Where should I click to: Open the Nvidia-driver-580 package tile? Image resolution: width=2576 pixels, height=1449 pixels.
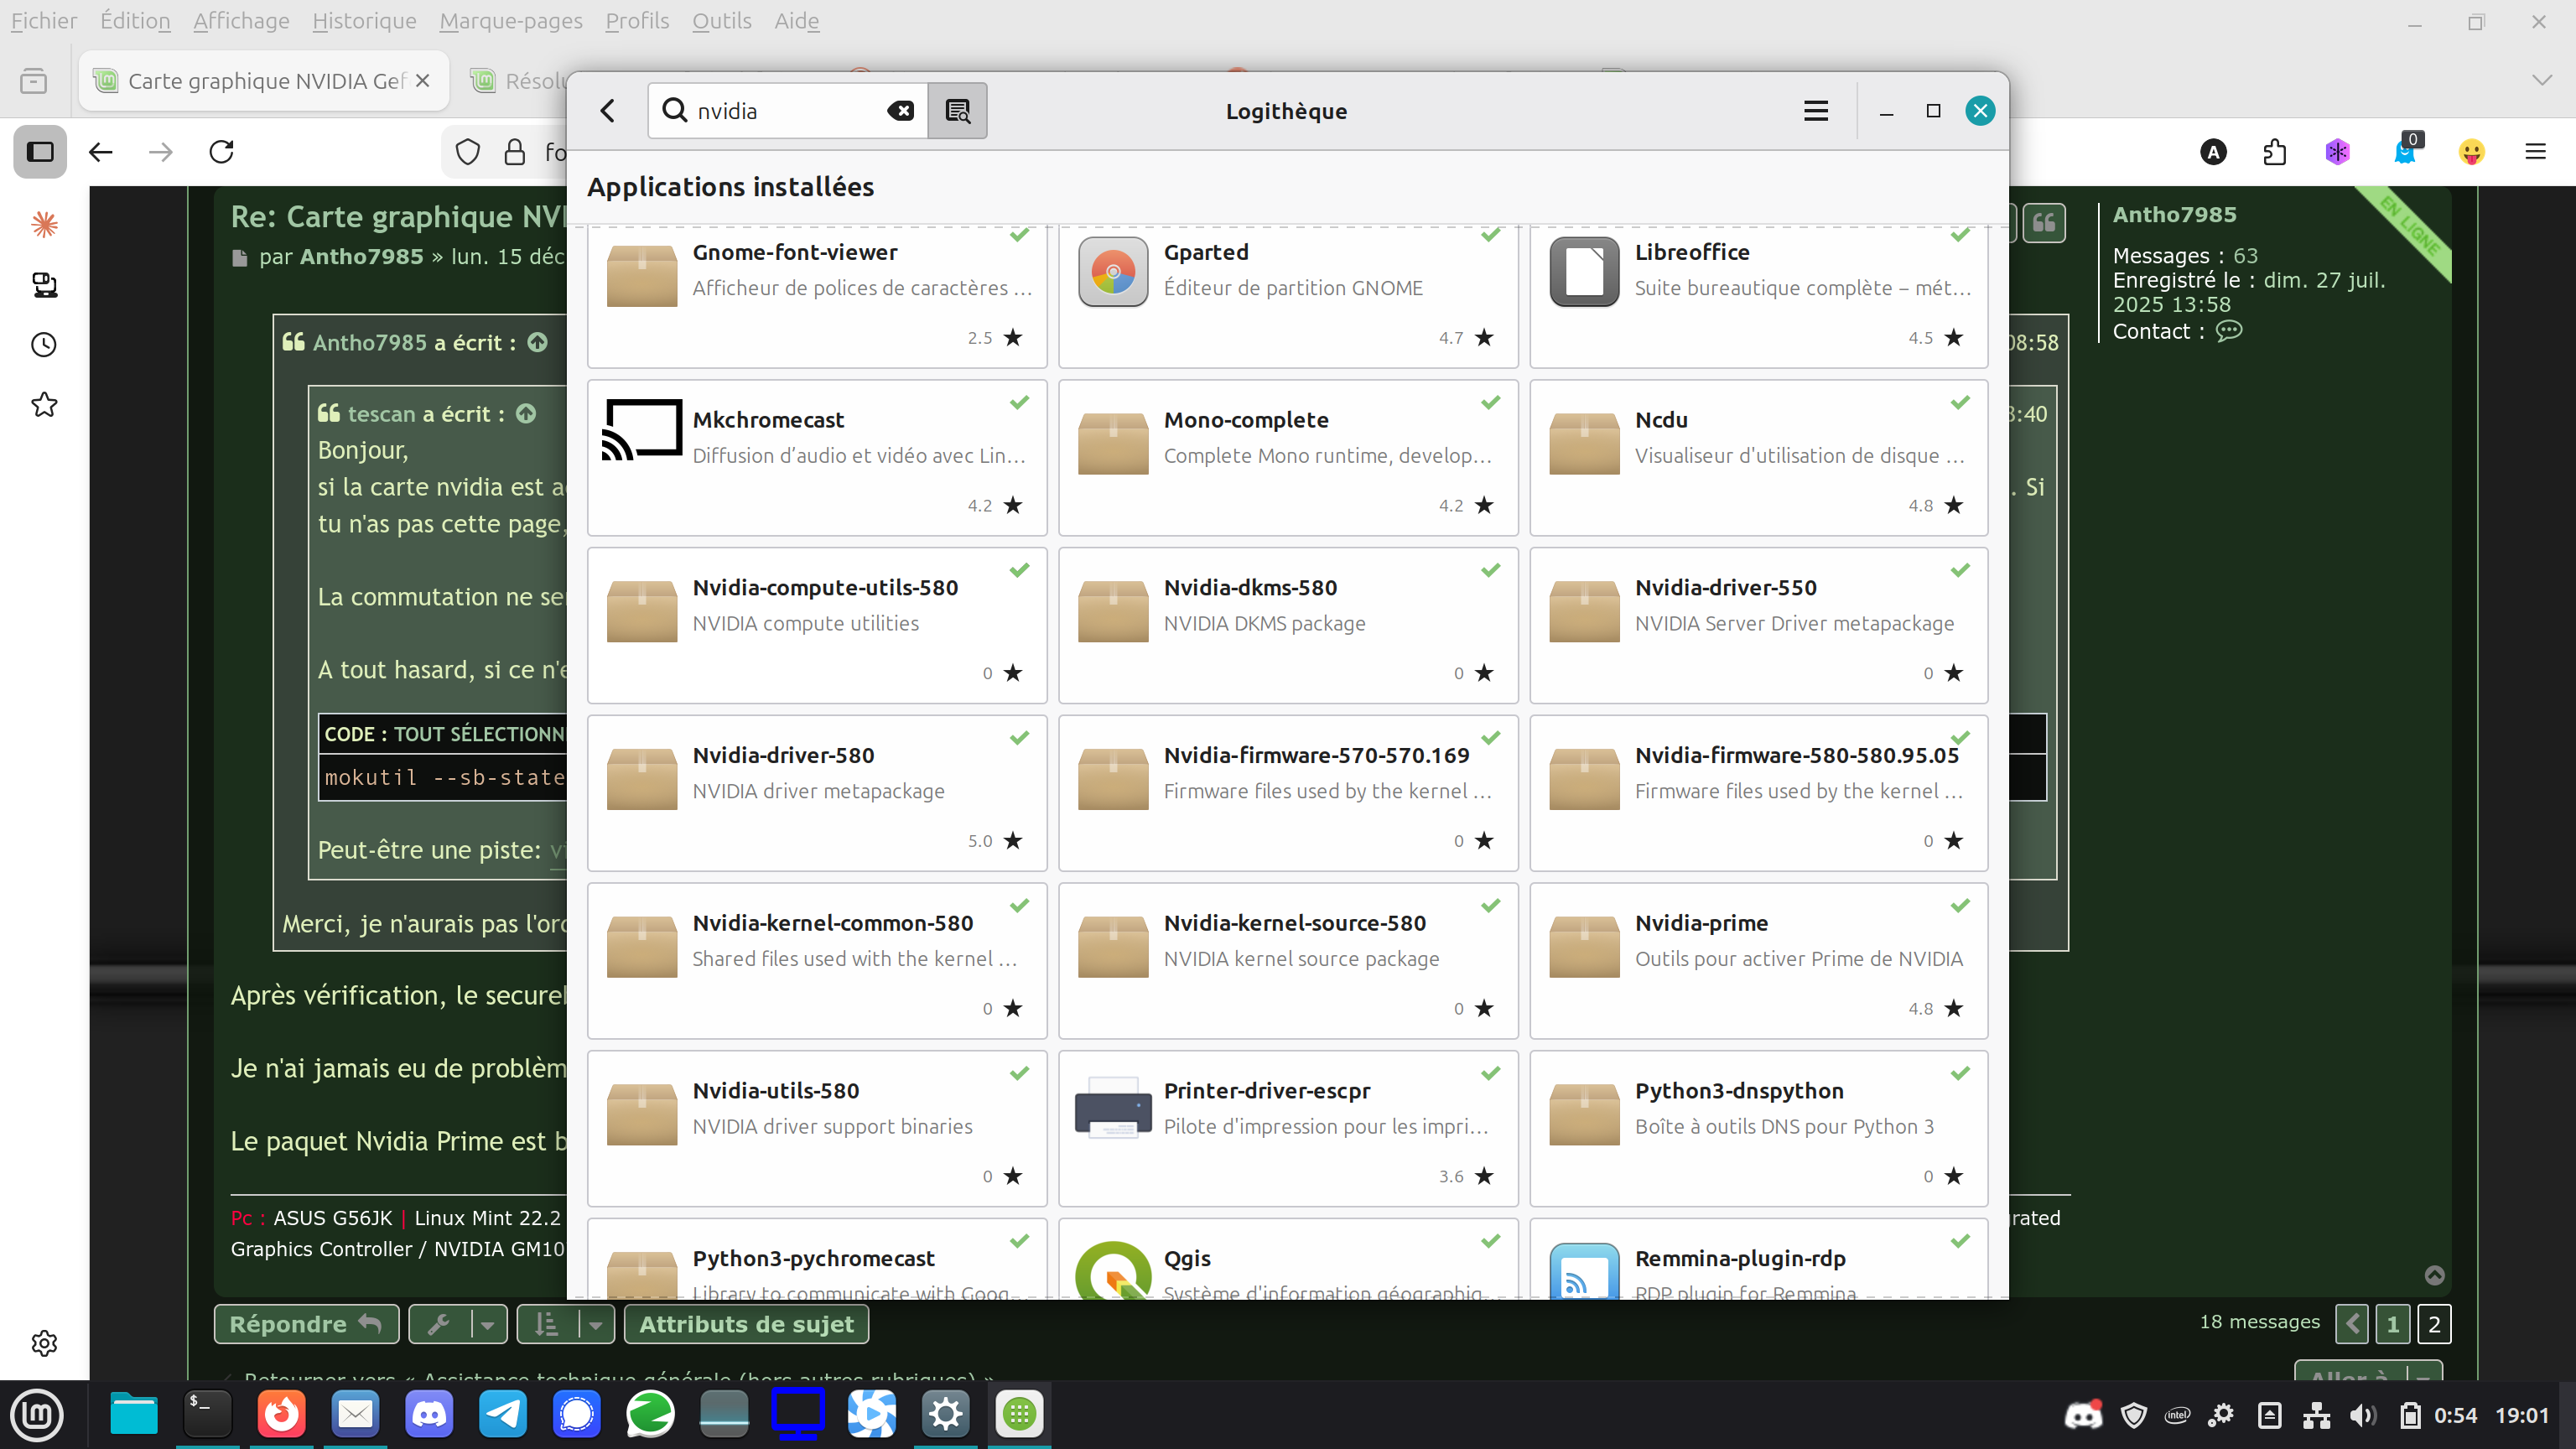(x=816, y=792)
